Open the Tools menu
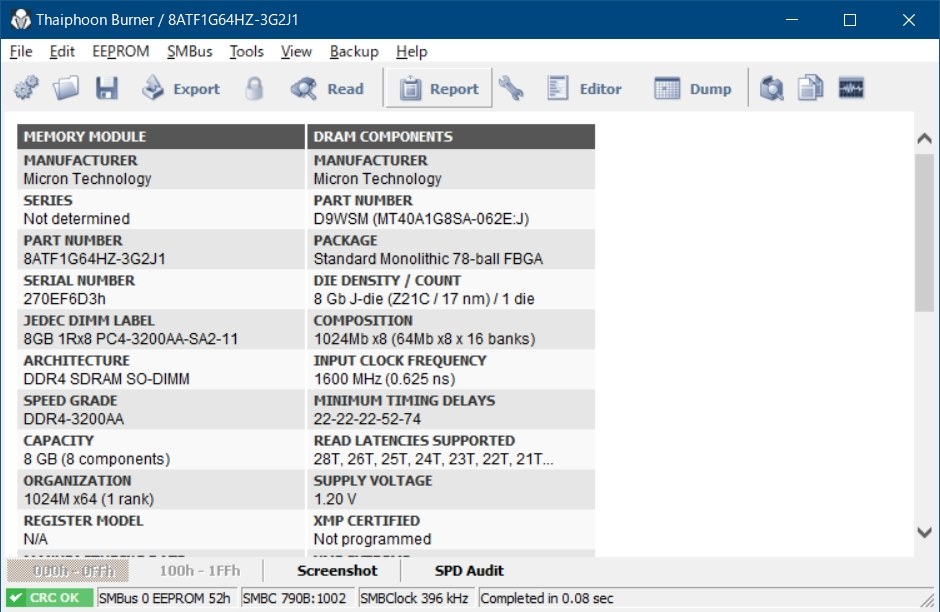Image resolution: width=940 pixels, height=612 pixels. [x=246, y=52]
